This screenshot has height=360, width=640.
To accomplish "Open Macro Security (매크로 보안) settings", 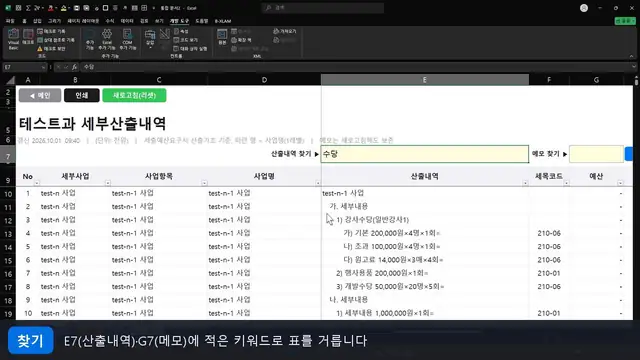I will [51, 49].
